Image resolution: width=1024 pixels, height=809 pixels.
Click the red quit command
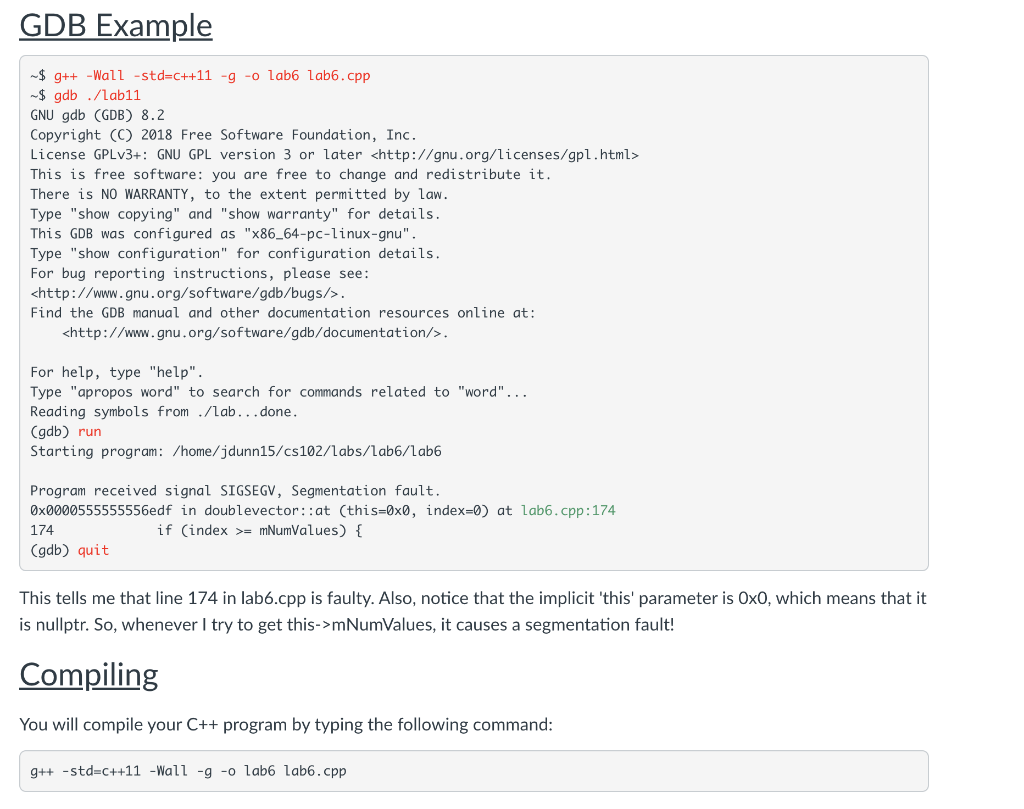pyautogui.click(x=93, y=550)
